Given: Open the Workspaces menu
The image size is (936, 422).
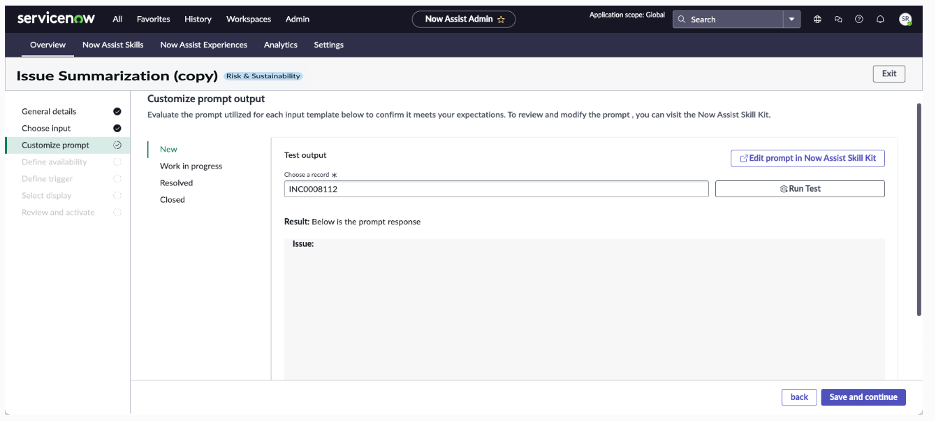Looking at the screenshot, I should pos(248,19).
